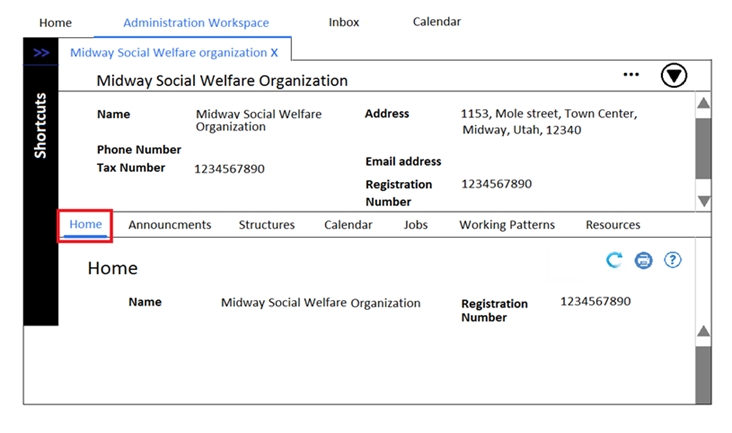732x433 pixels.
Task: Open the Structures tab
Action: (x=267, y=225)
